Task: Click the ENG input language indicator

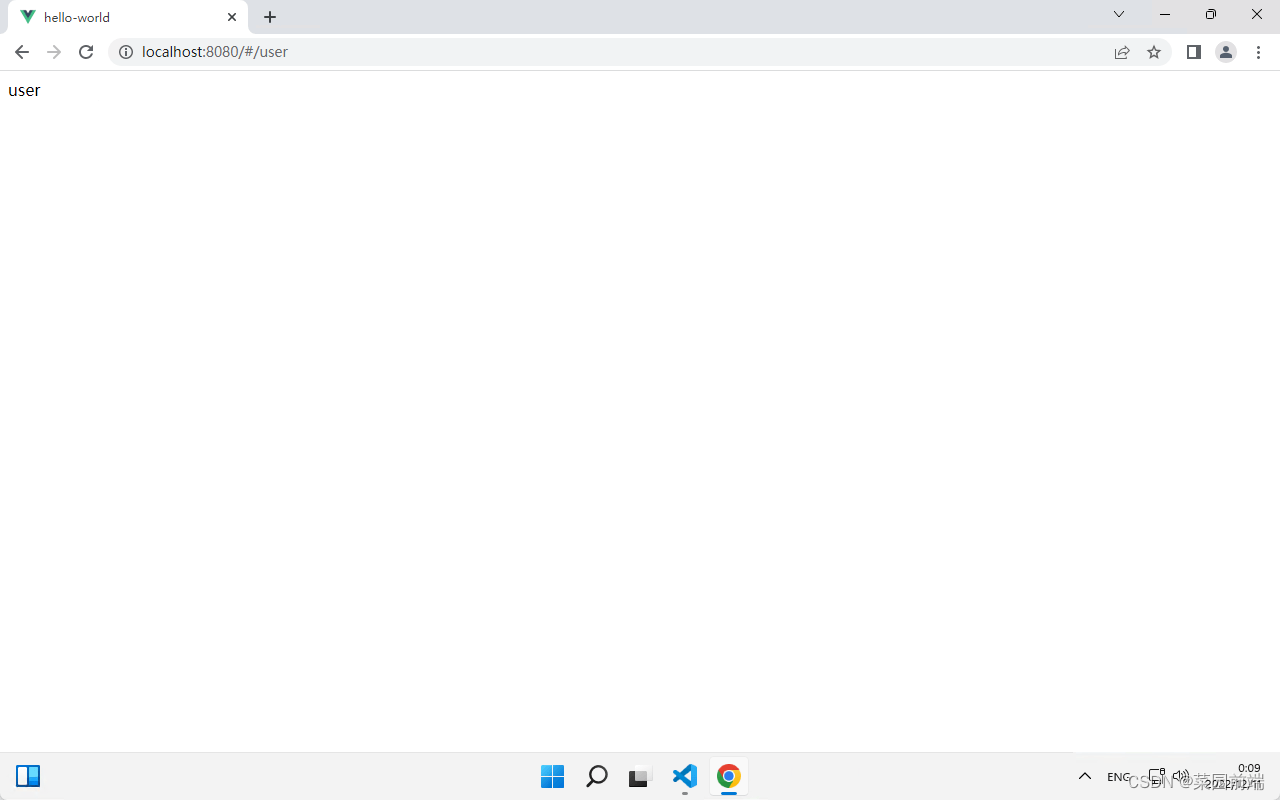Action: click(x=1119, y=777)
